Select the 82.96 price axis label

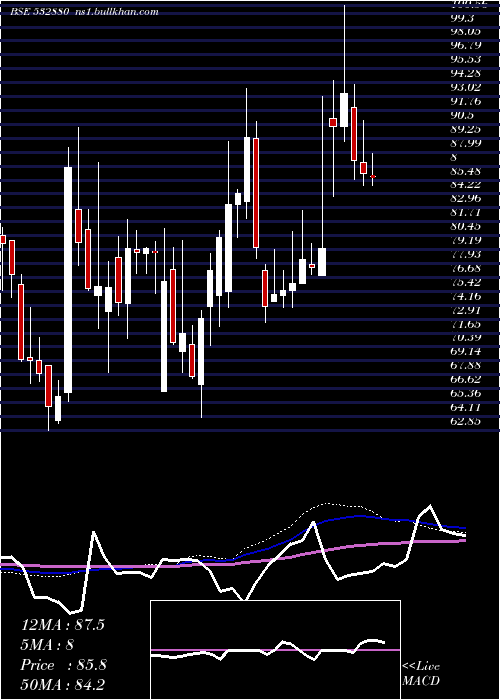click(466, 198)
